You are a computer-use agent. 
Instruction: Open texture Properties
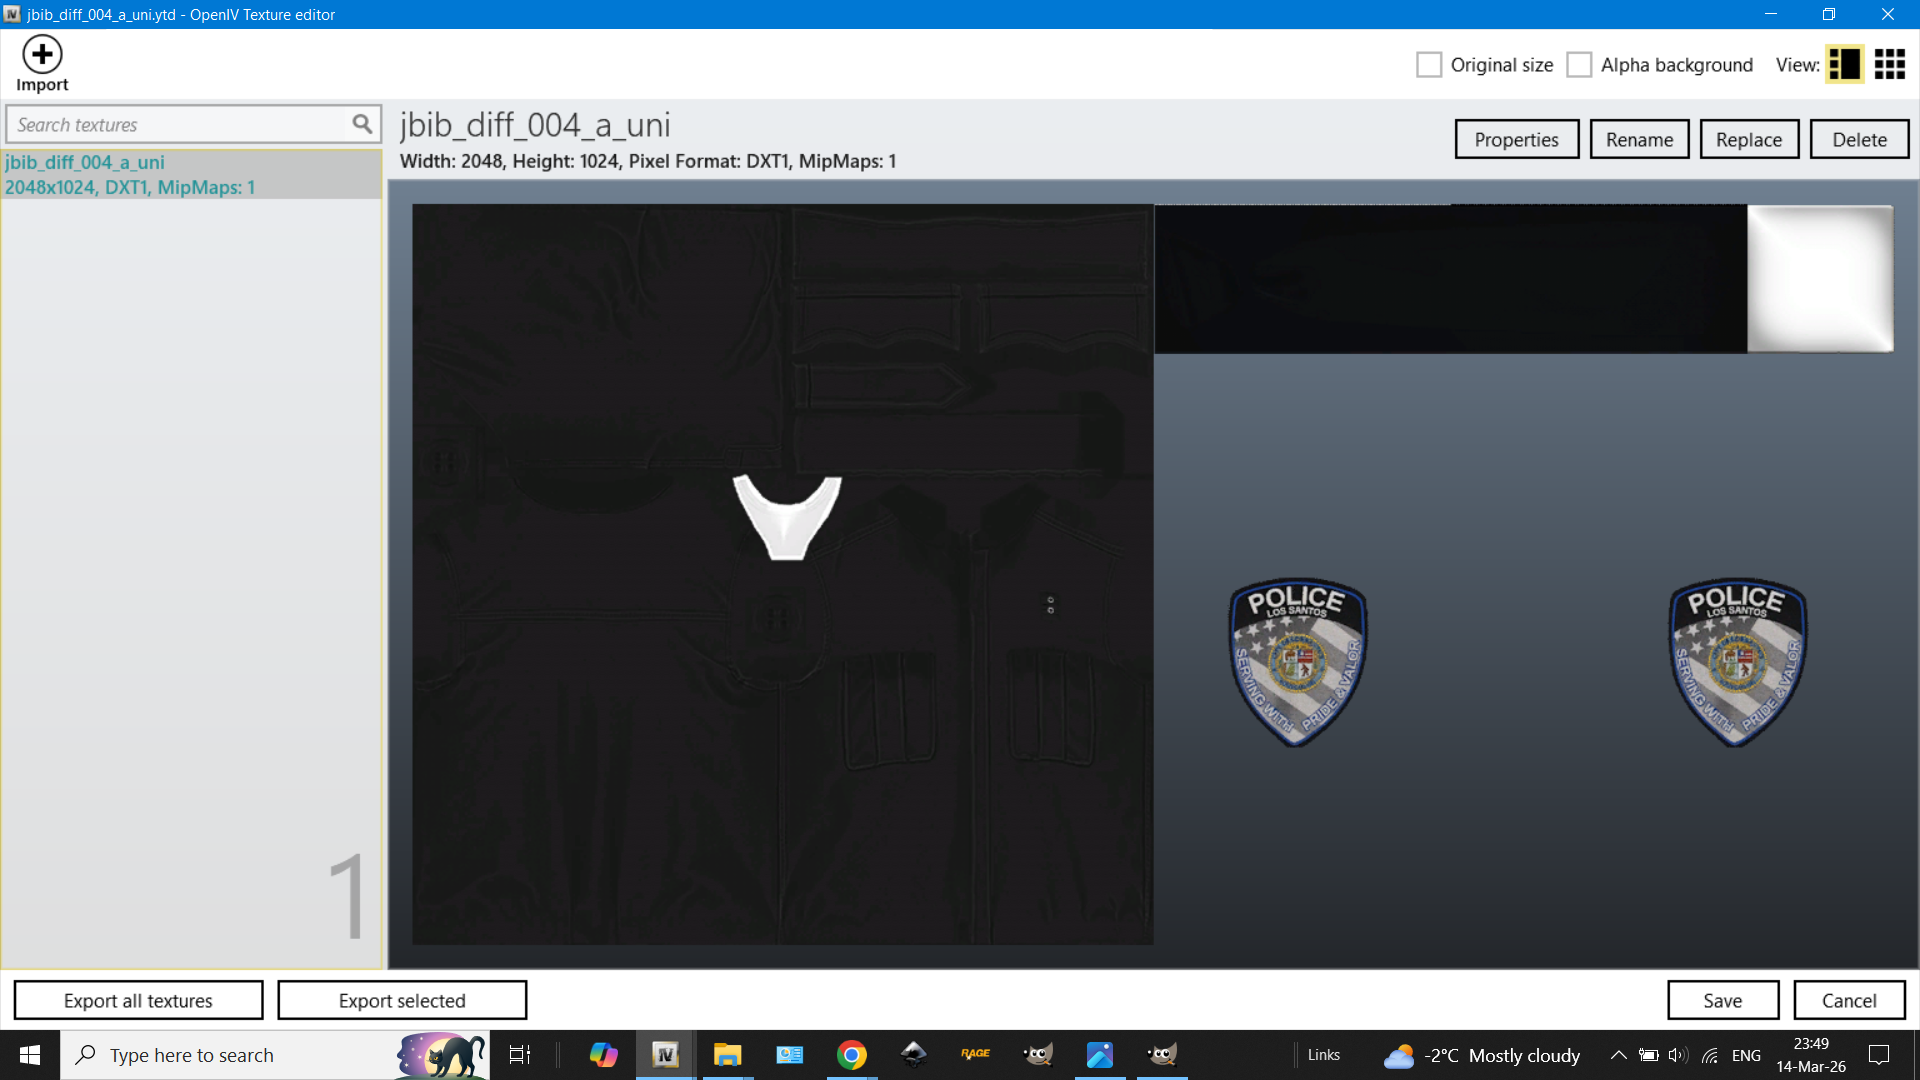point(1516,140)
